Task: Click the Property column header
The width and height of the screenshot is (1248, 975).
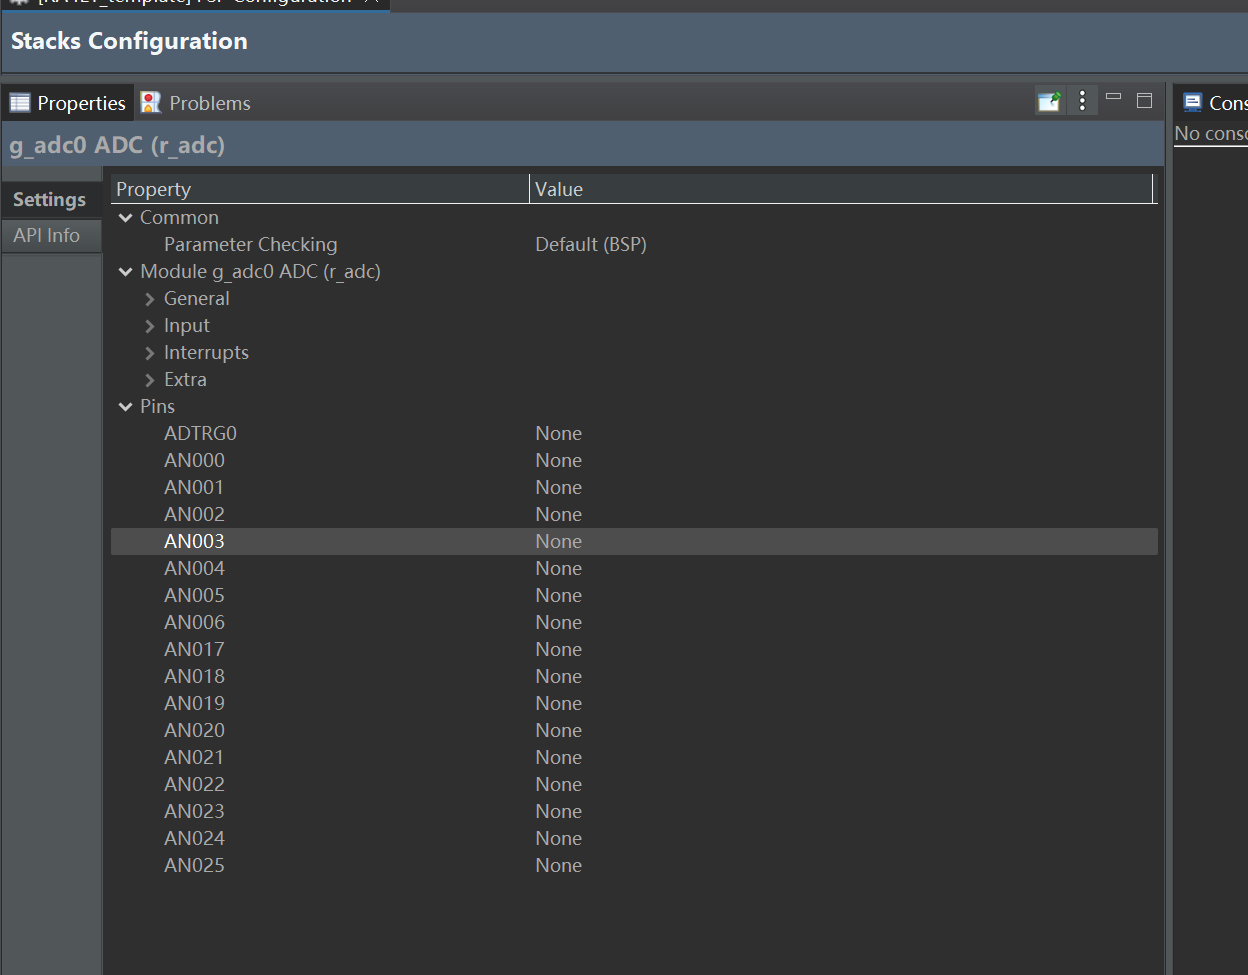Action: click(320, 189)
